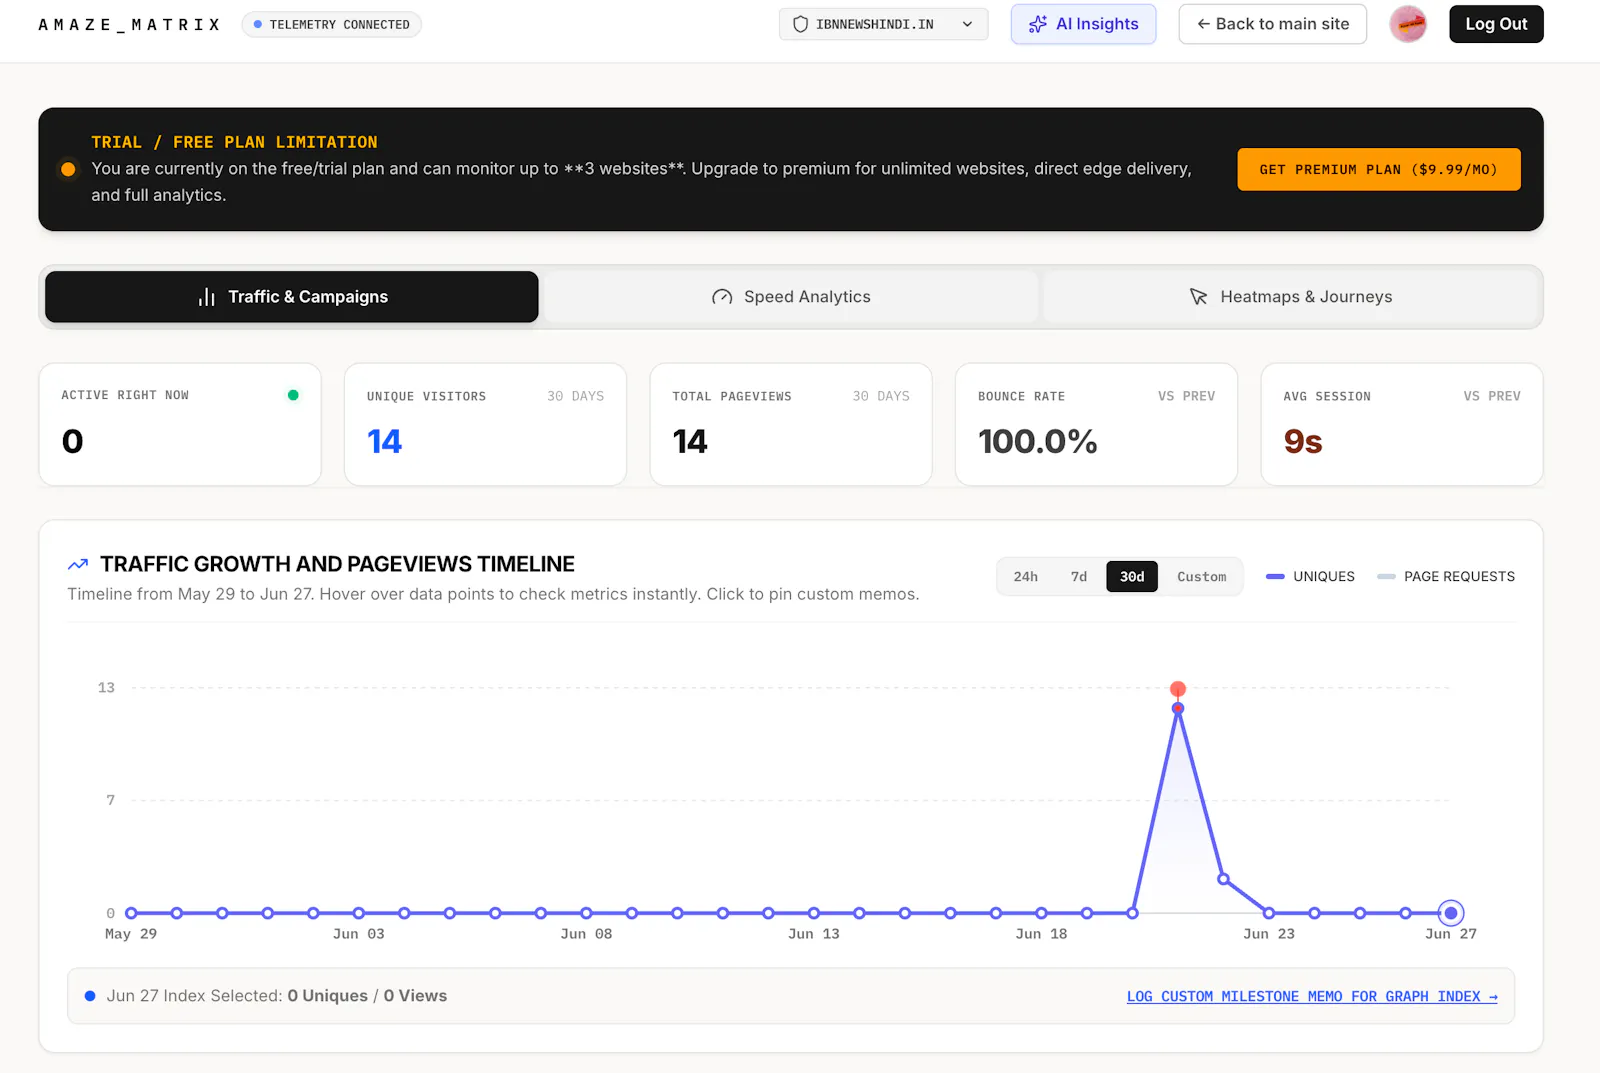Click the blue dot beside Jun 27 Index Selected
1600x1073 pixels.
click(90, 996)
